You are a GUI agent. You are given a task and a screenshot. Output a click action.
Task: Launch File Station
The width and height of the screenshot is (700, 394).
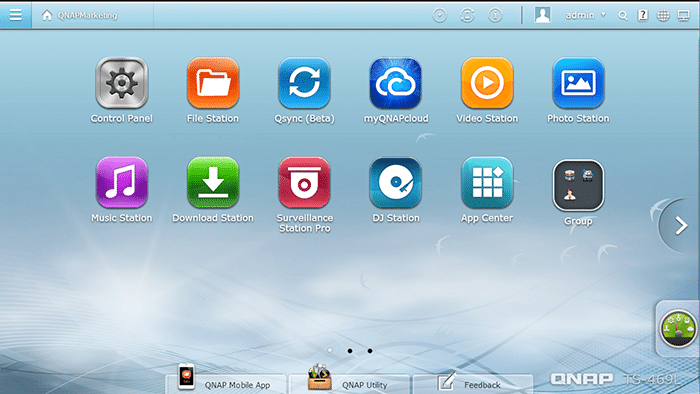(213, 83)
